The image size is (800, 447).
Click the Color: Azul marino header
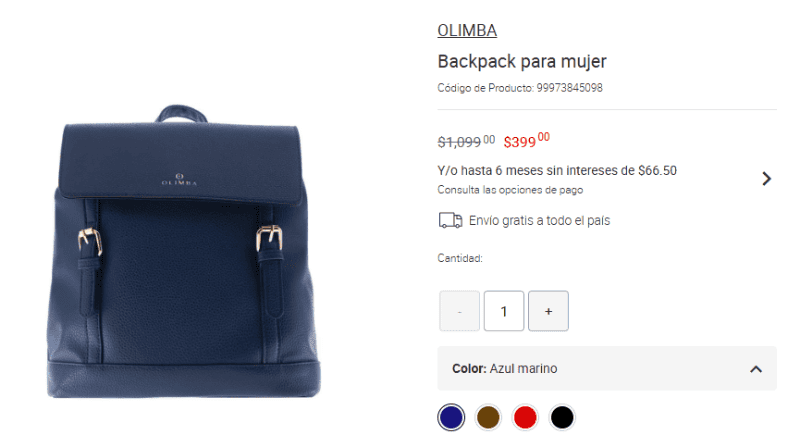[607, 368]
